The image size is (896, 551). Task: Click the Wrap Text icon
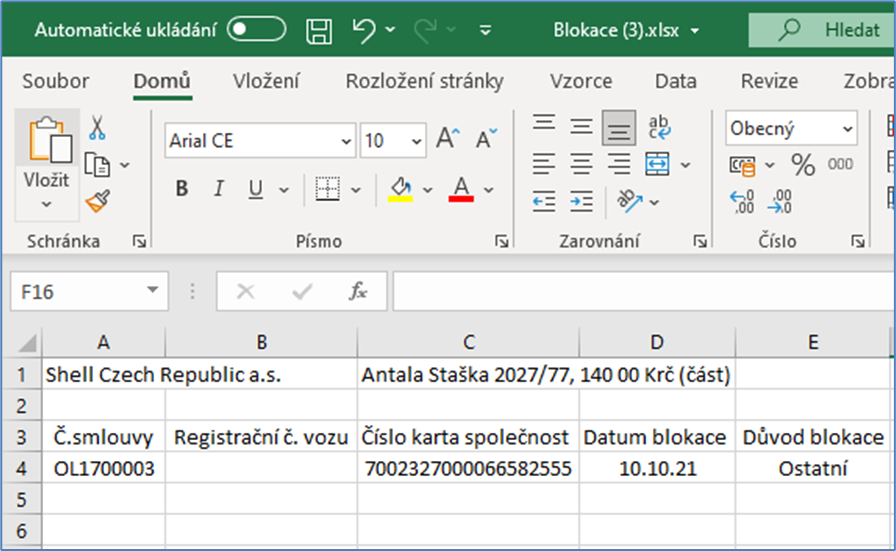tap(660, 127)
